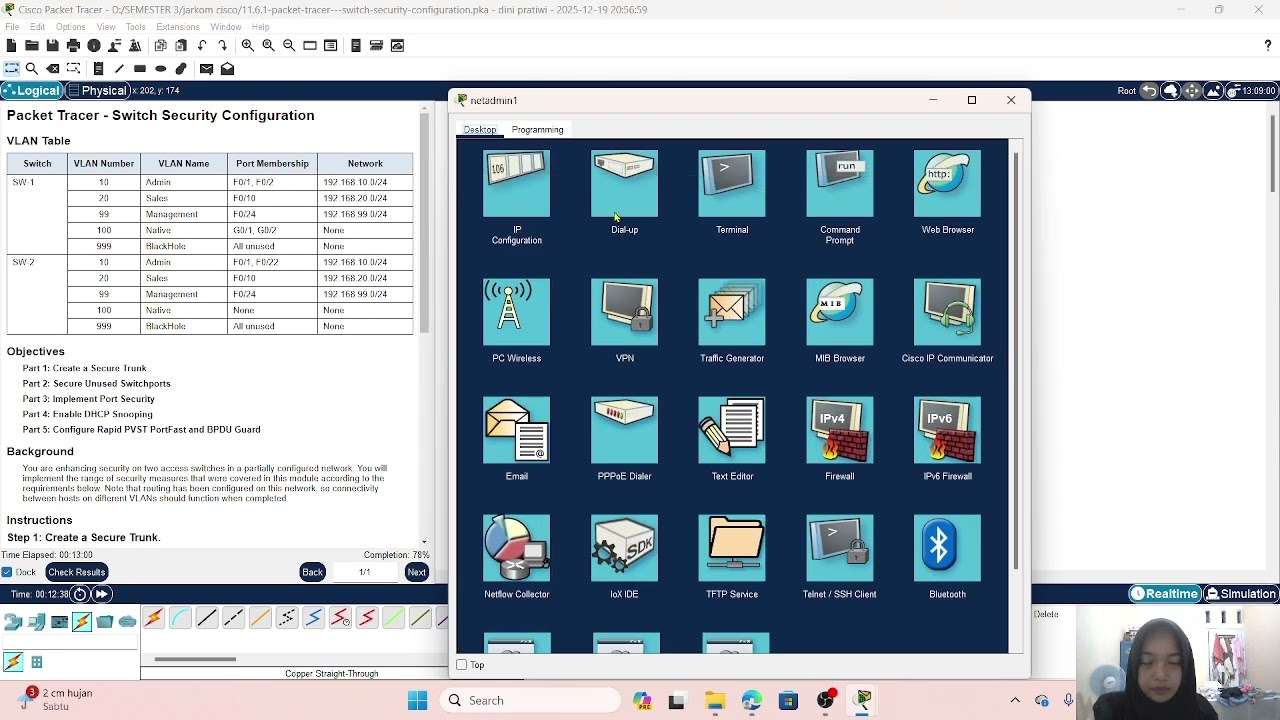Open IP Configuration in netadmin1 Desktop
Screen dimensions: 1280x720
click(516, 184)
